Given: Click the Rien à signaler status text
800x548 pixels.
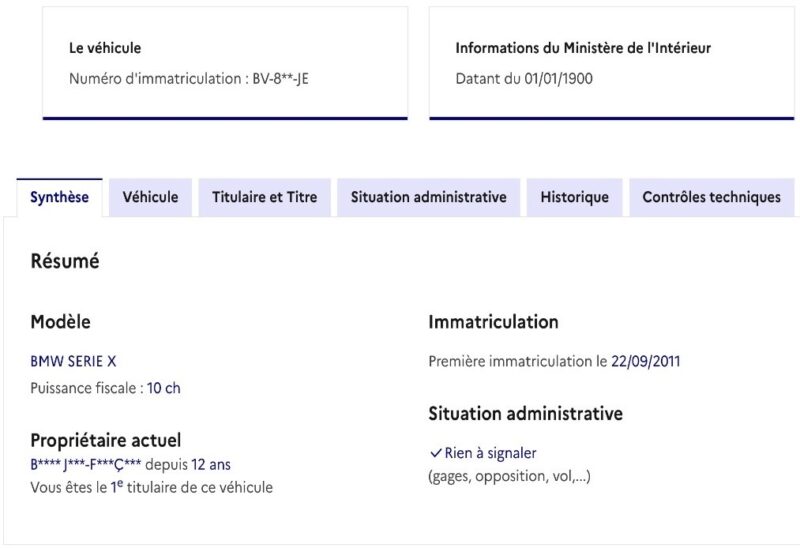Looking at the screenshot, I should pyautogui.click(x=490, y=453).
